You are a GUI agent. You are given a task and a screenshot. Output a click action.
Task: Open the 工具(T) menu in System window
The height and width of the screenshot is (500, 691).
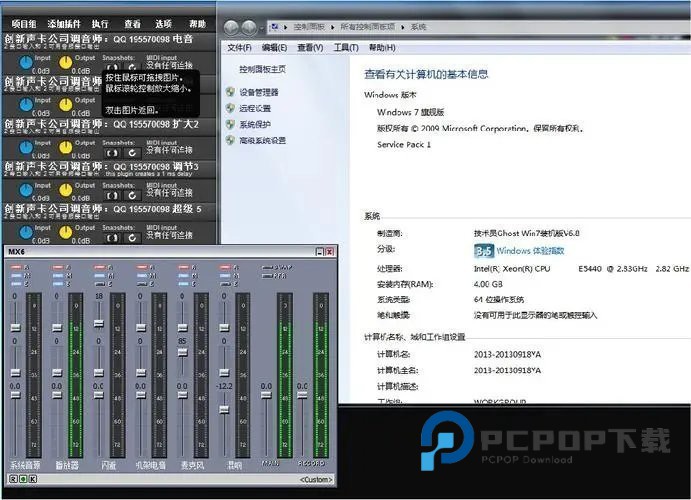pos(346,48)
